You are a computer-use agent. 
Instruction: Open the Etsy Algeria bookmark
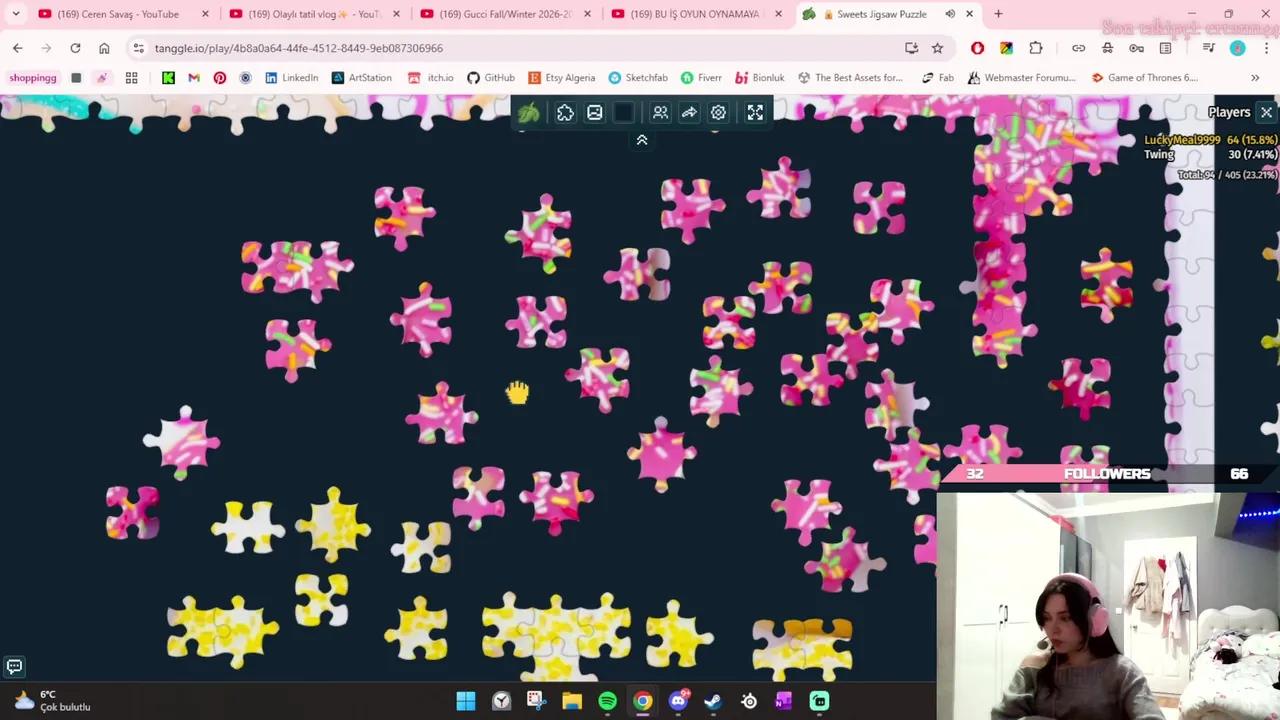pos(562,78)
